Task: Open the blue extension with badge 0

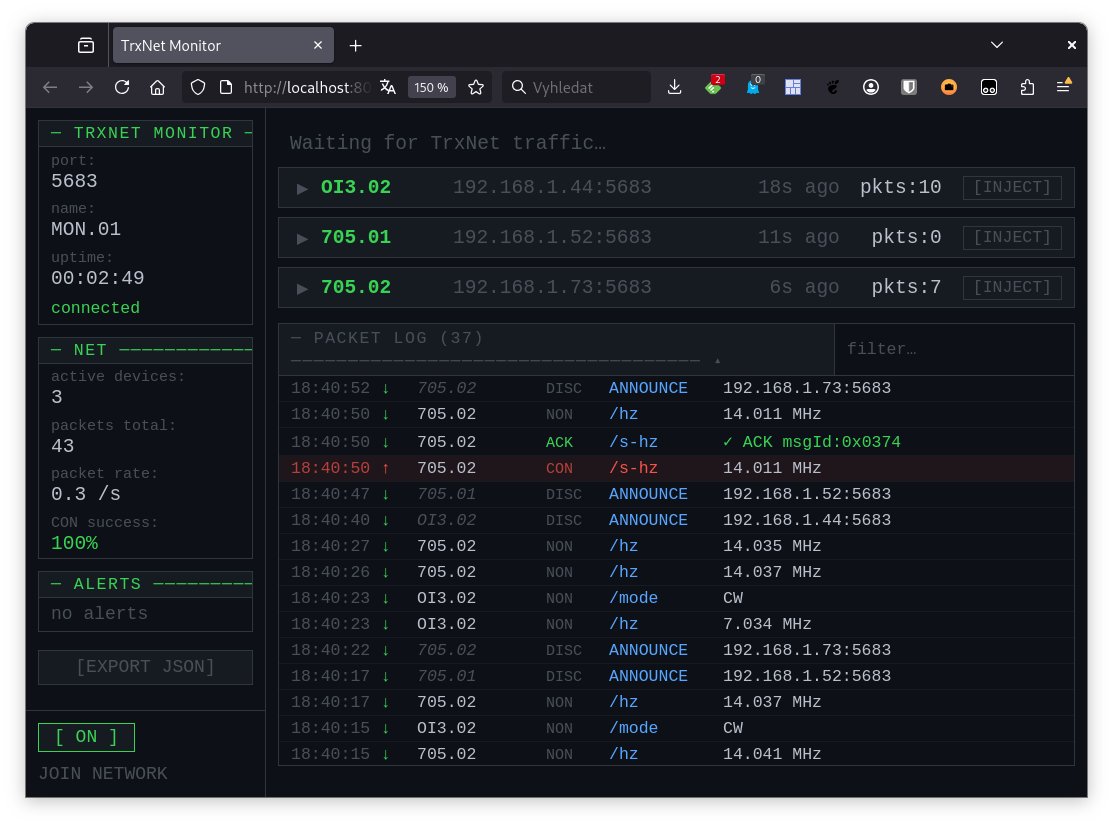Action: [x=753, y=87]
